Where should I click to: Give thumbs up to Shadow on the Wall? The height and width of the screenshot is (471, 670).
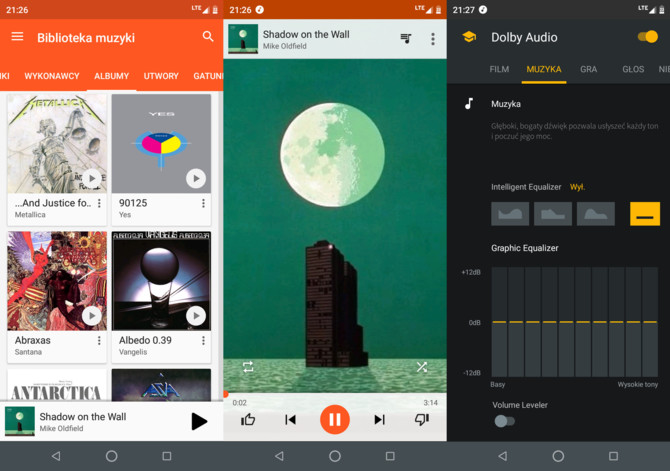click(248, 420)
